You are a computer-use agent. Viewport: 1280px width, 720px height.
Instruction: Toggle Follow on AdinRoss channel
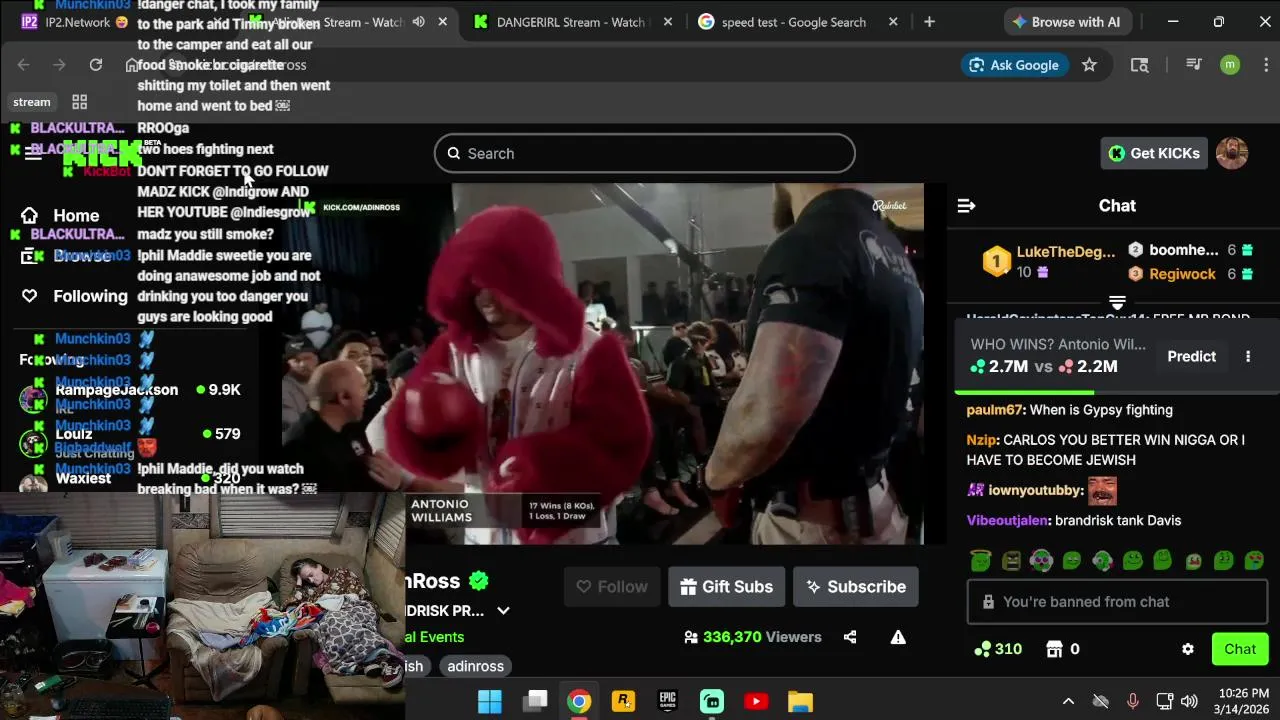612,587
